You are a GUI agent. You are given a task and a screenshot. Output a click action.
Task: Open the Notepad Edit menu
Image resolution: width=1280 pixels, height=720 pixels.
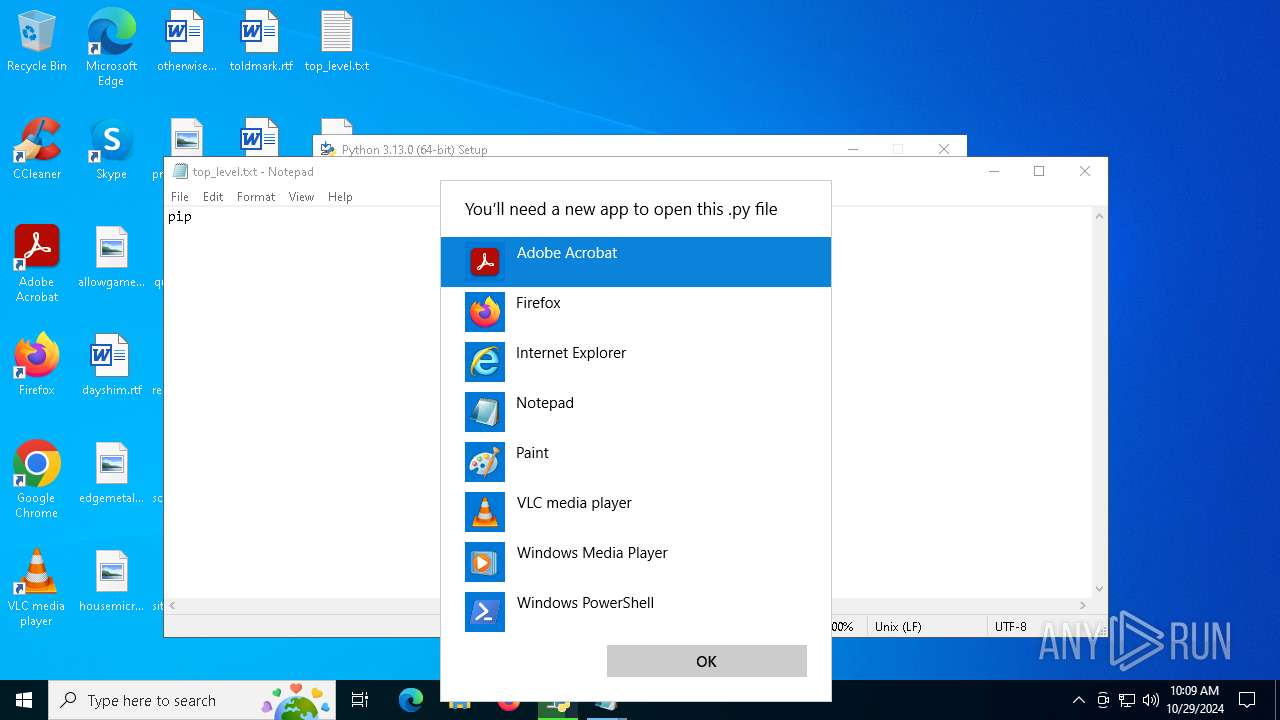[213, 197]
